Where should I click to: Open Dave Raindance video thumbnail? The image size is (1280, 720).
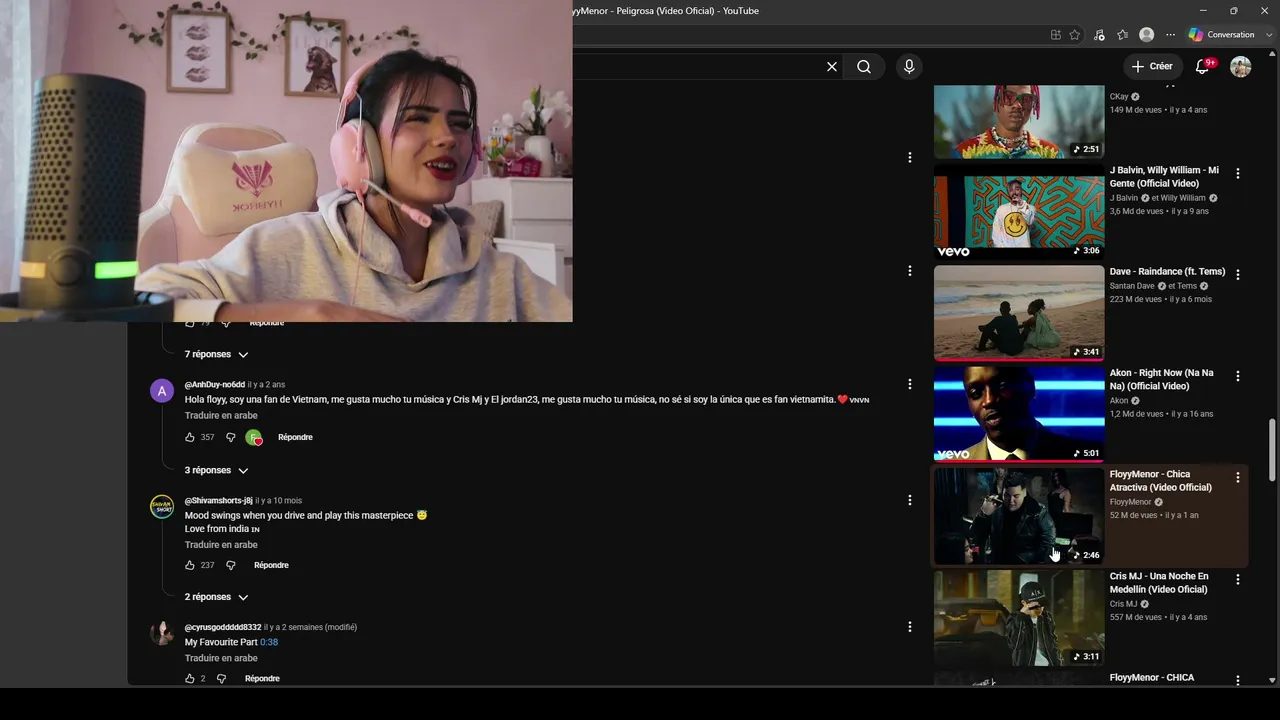pos(1019,313)
